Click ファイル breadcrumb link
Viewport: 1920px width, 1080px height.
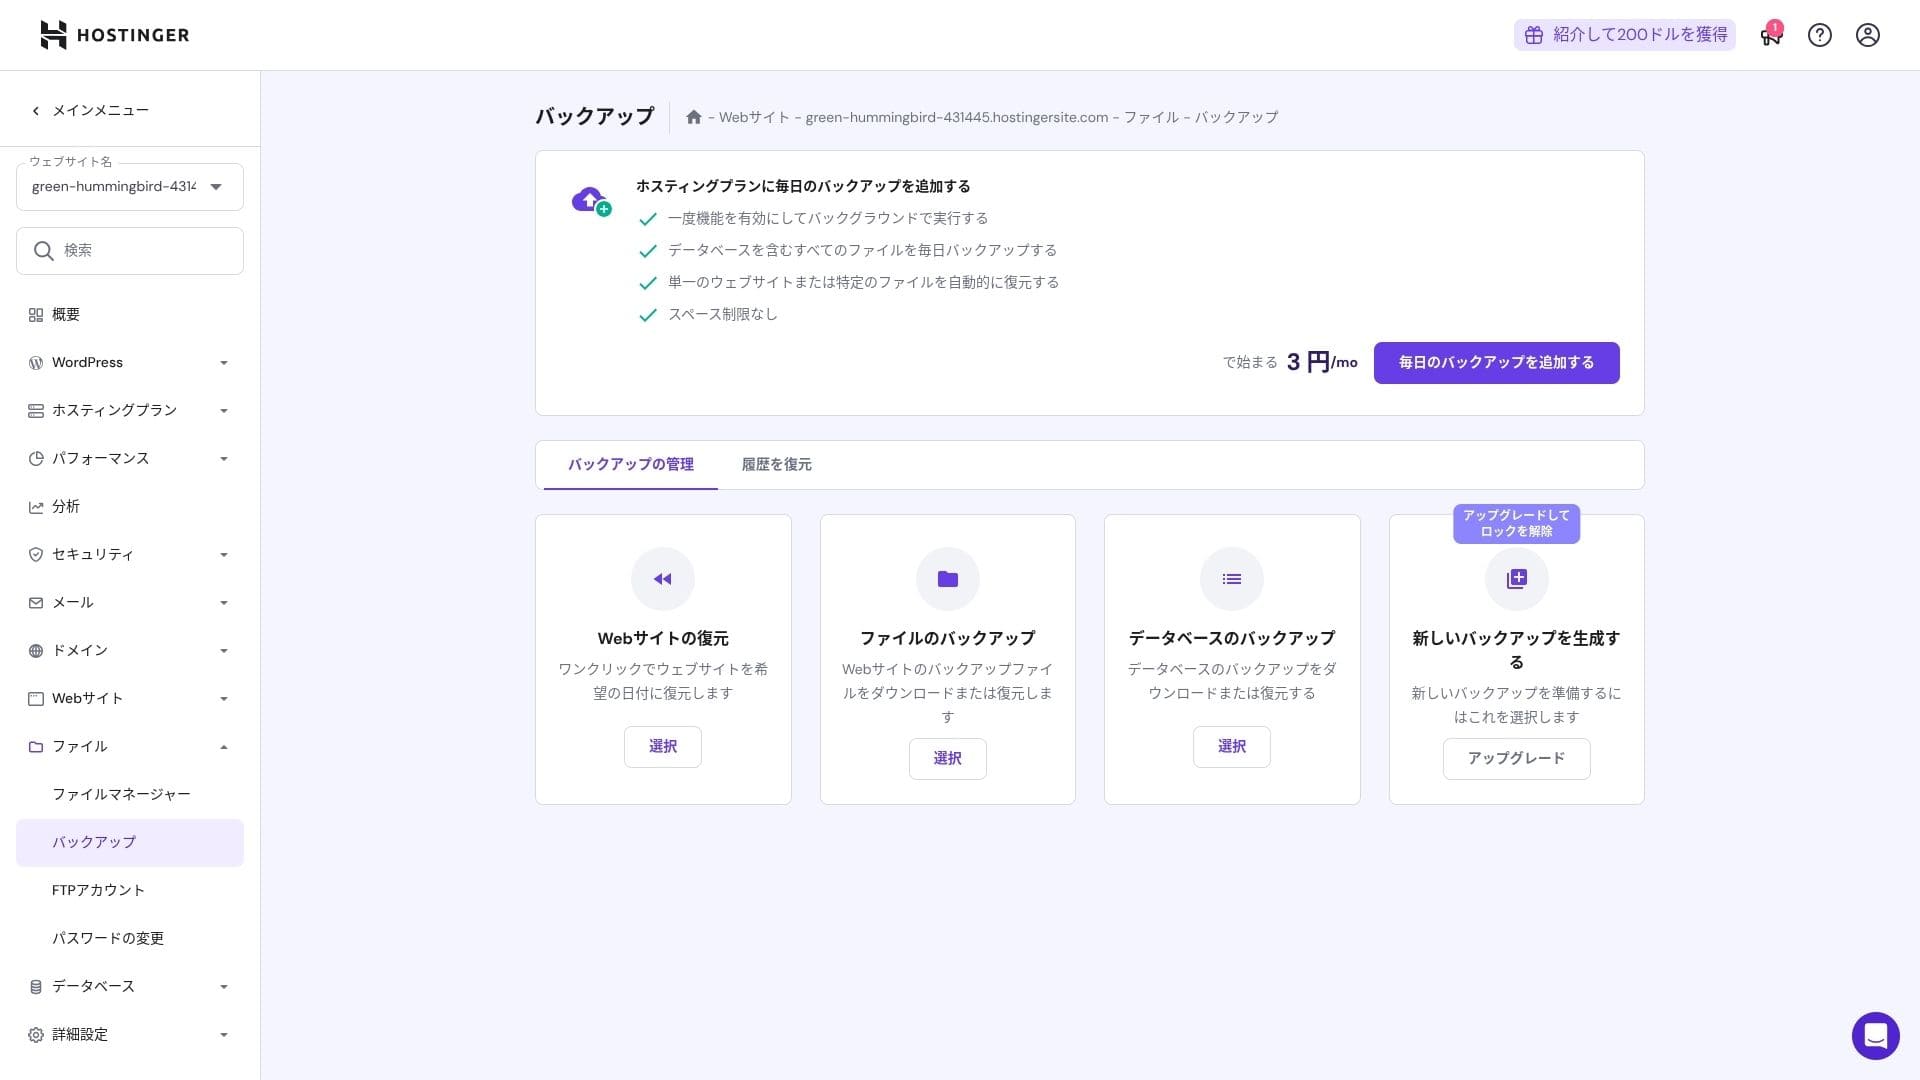click(1151, 117)
